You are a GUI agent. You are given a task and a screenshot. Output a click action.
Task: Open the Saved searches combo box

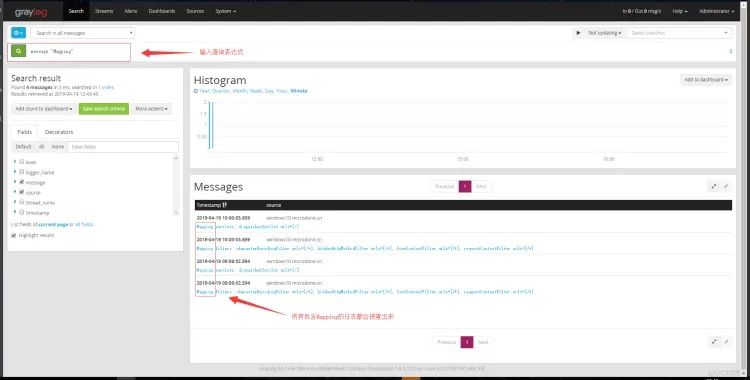679,33
